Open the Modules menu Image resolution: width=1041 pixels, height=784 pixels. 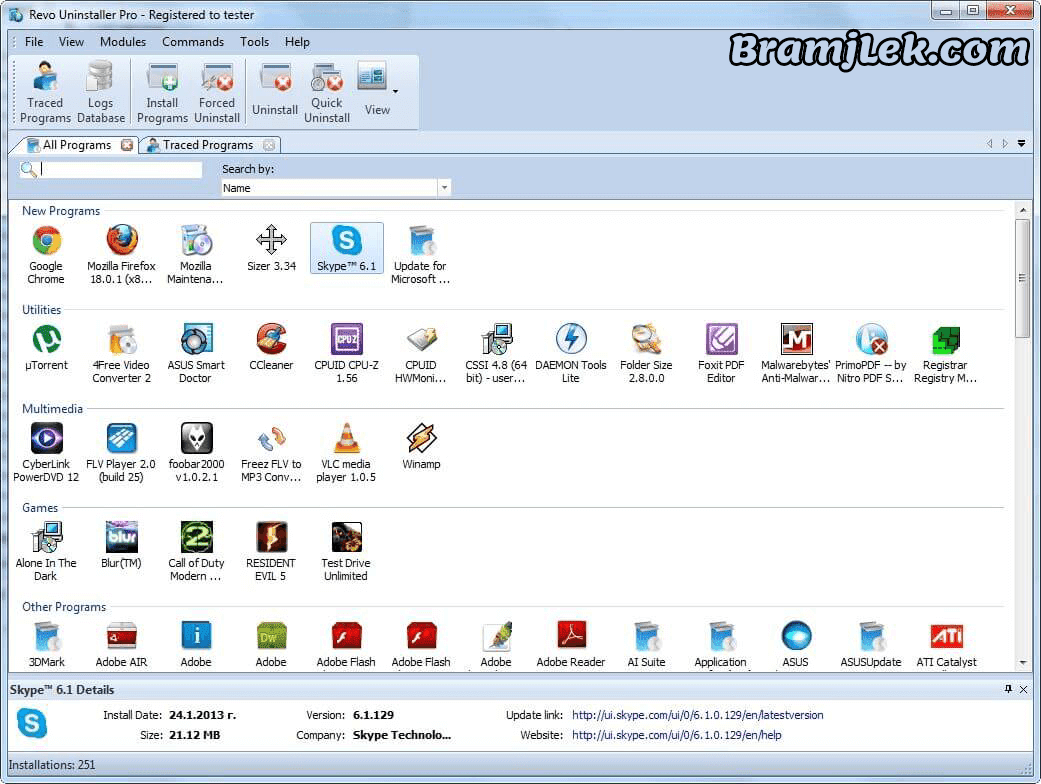click(x=123, y=42)
